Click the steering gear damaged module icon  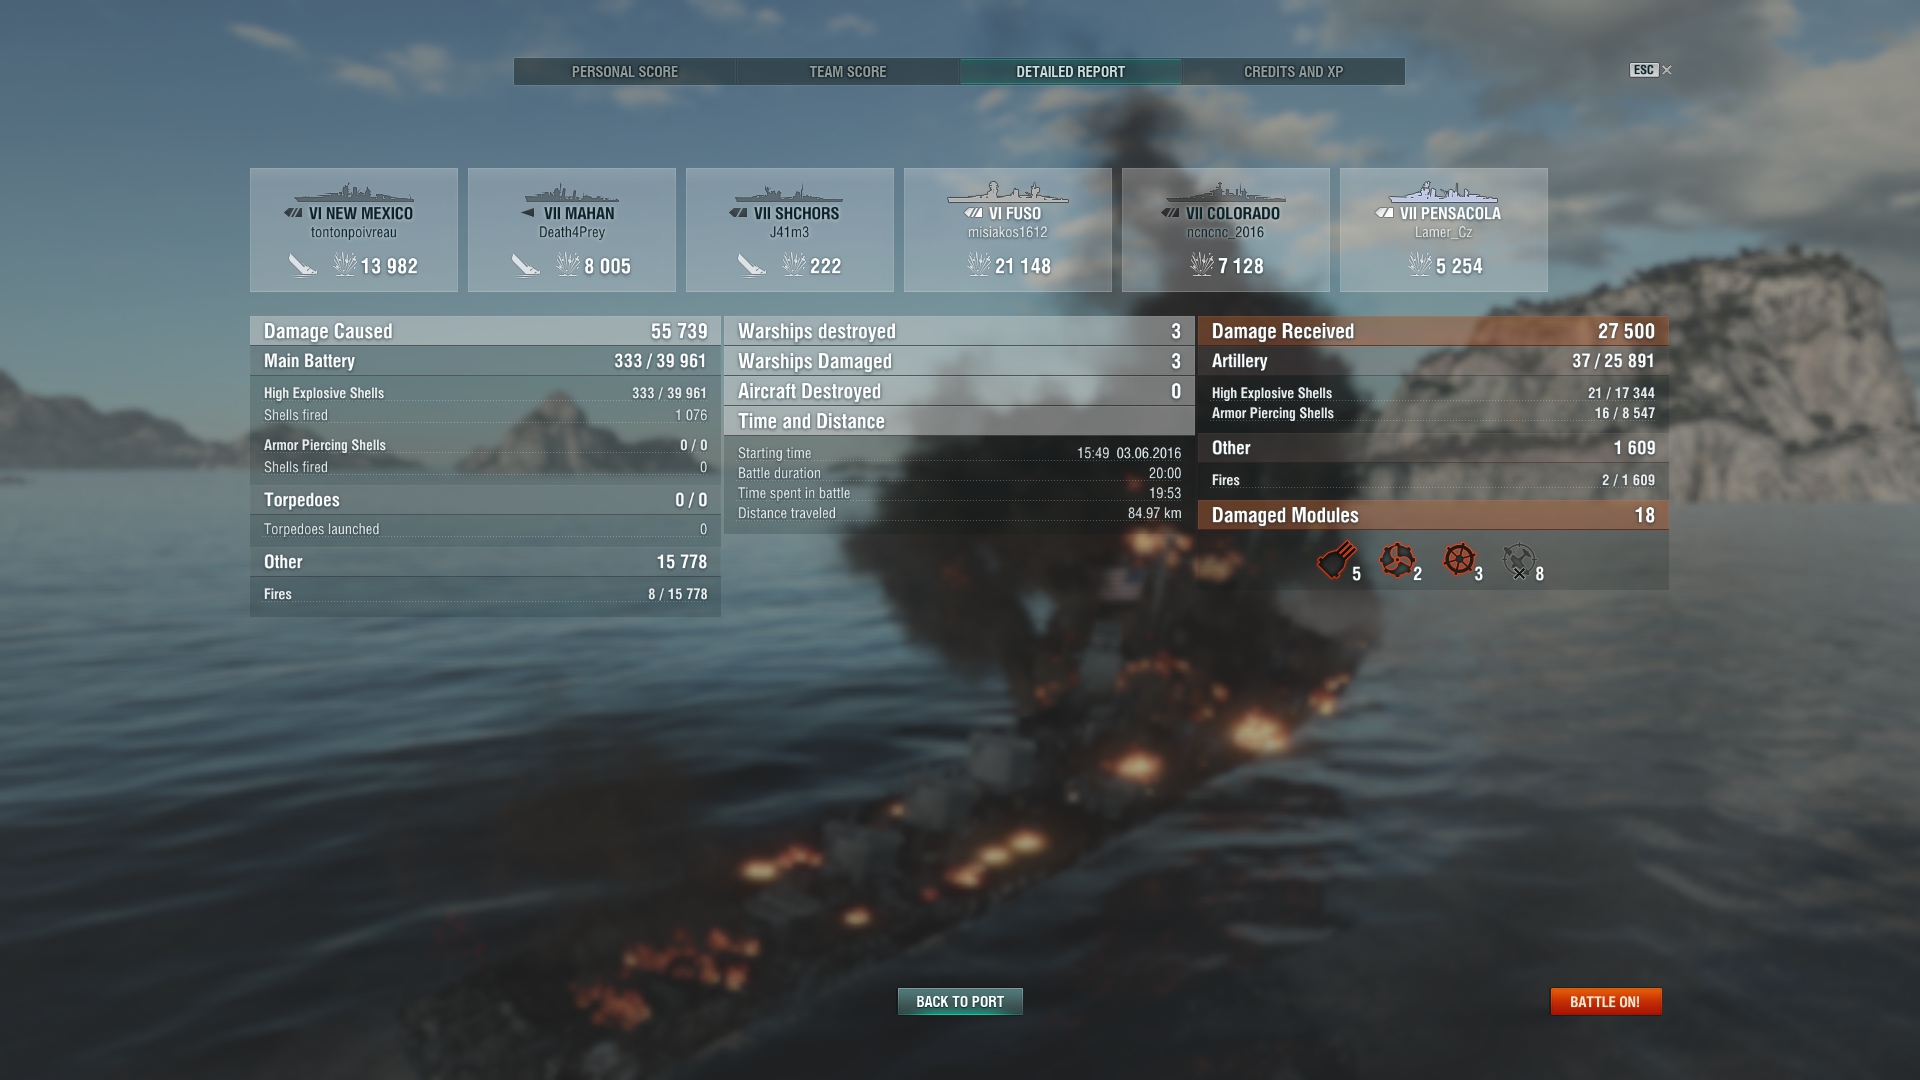coord(1459,560)
